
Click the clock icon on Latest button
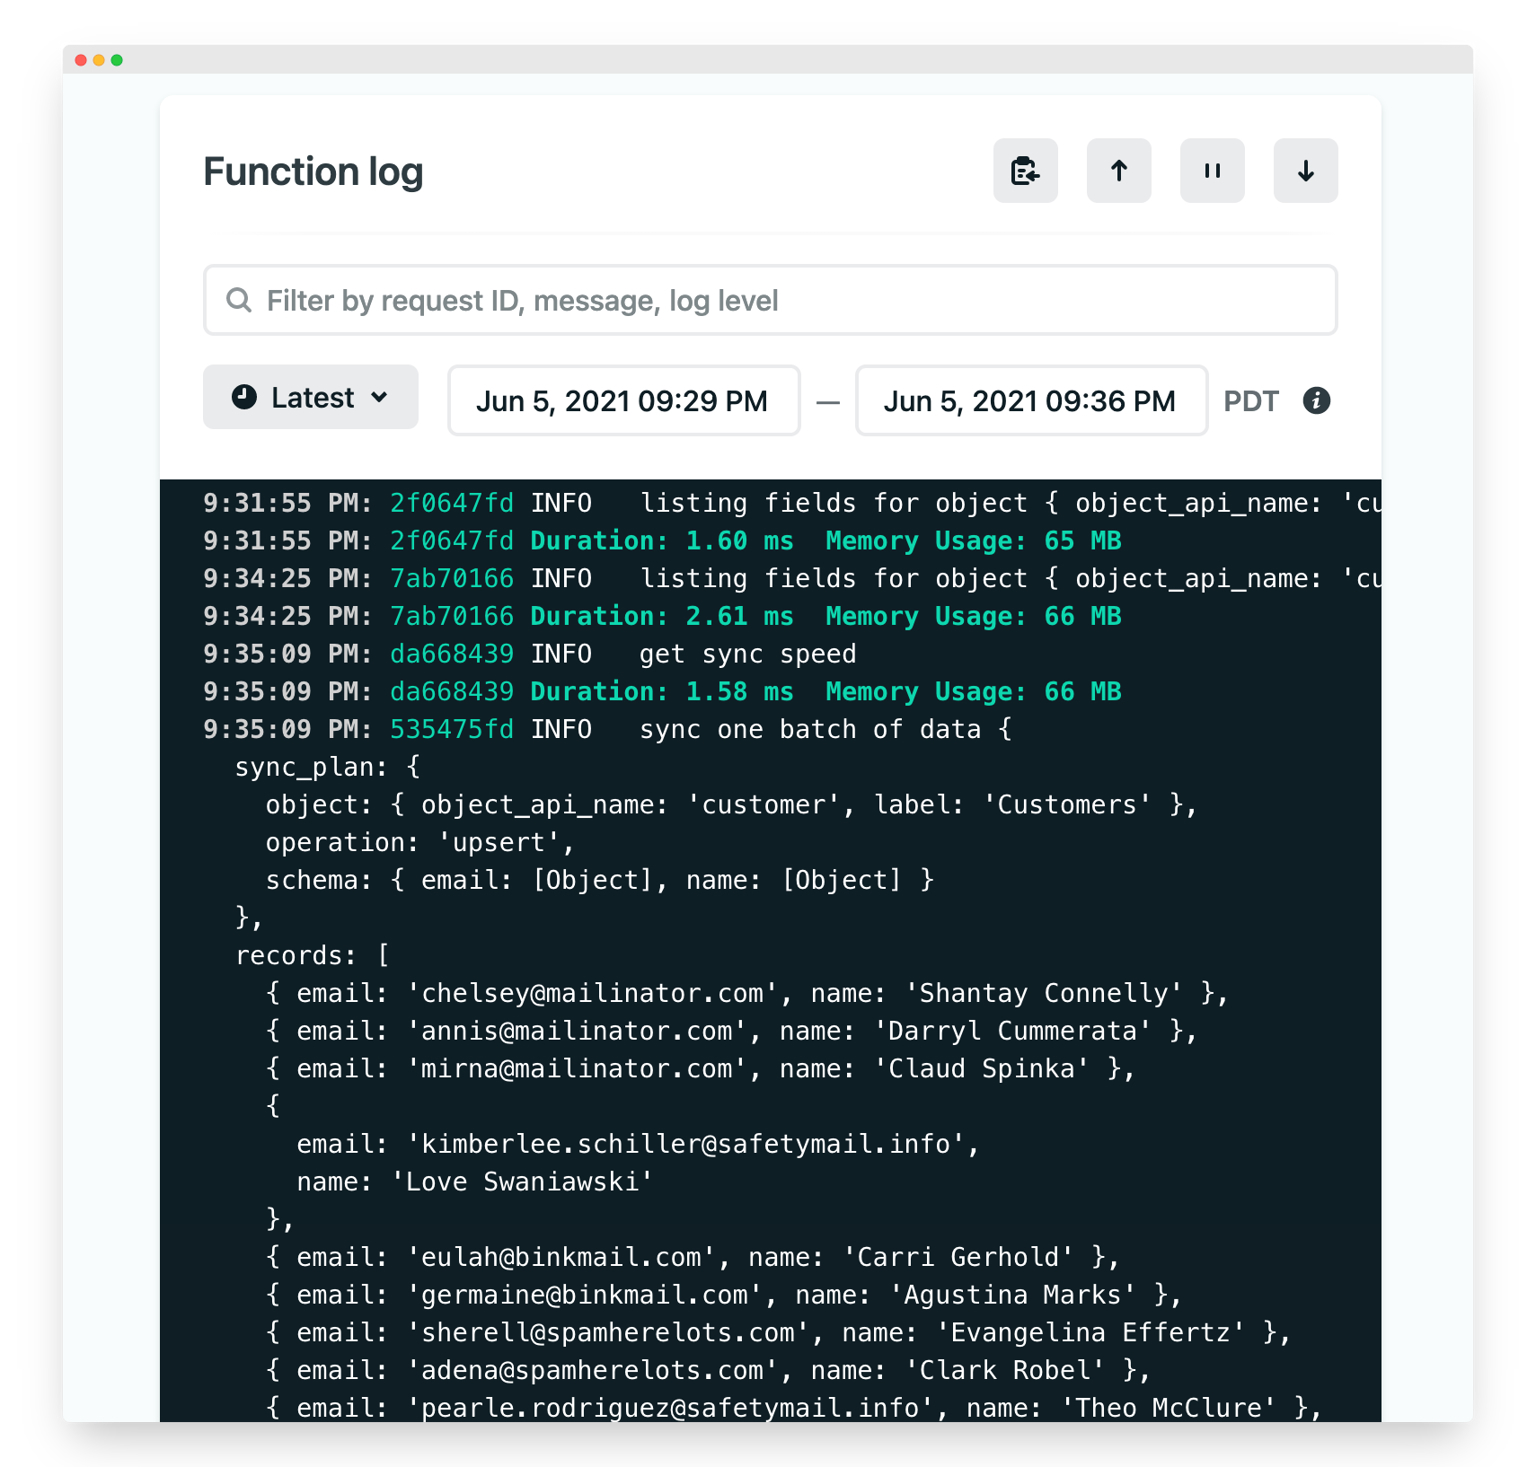pyautogui.click(x=244, y=397)
